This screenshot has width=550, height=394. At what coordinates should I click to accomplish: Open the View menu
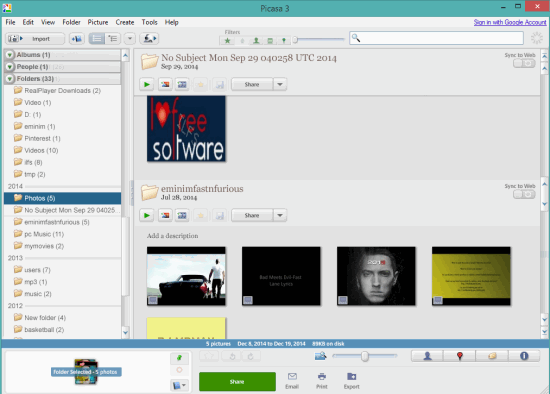point(48,22)
